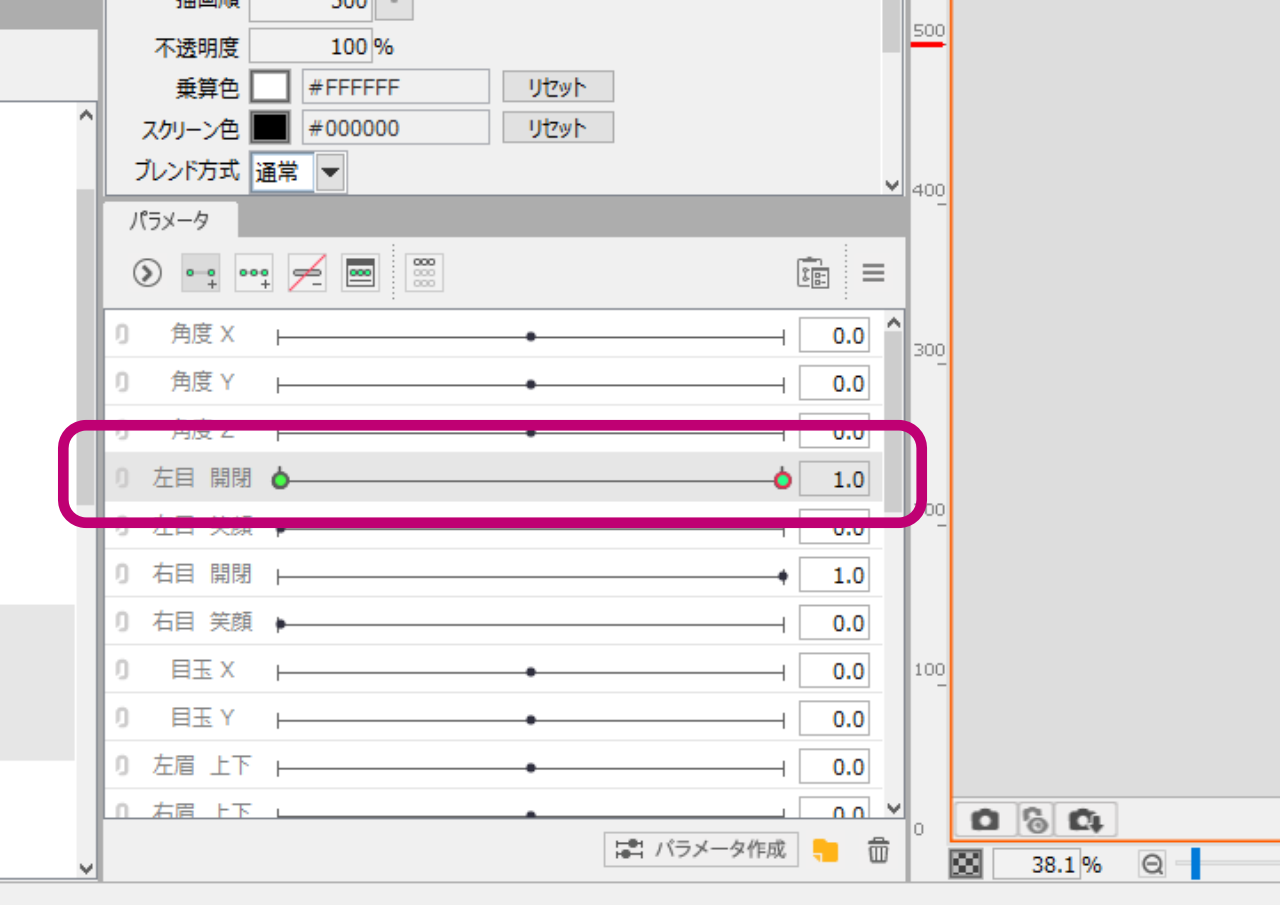Click the 角度 Y value field
The width and height of the screenshot is (1280, 905).
834,384
